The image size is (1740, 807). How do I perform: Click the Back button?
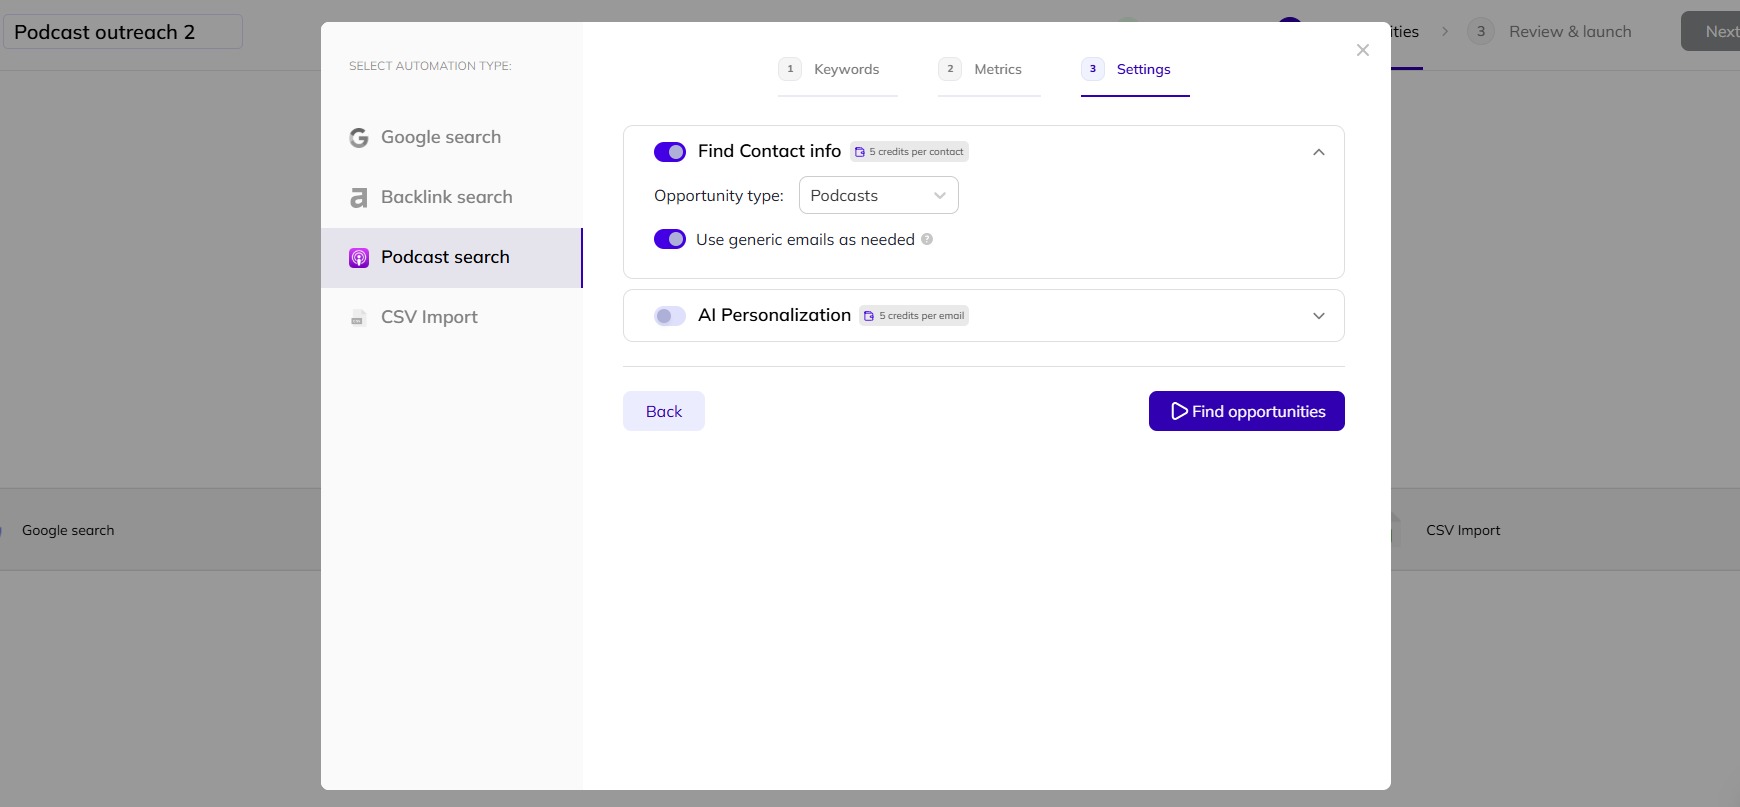[664, 411]
